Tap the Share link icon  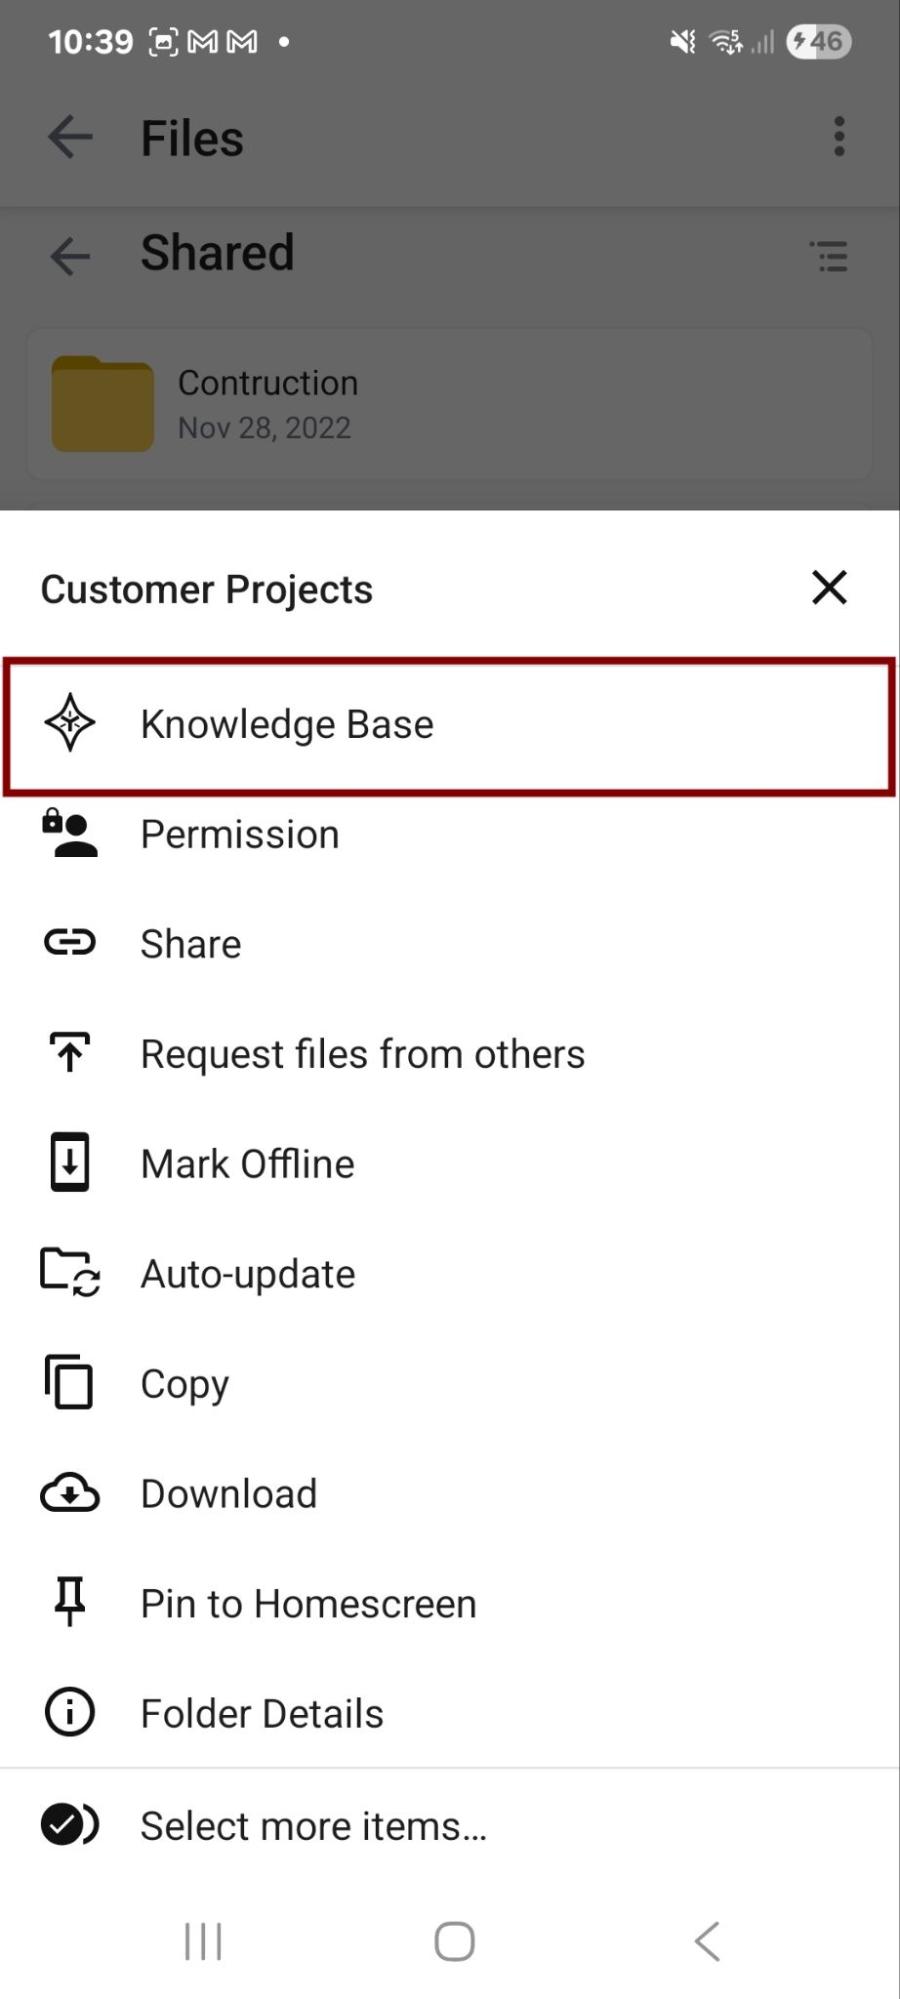70,943
